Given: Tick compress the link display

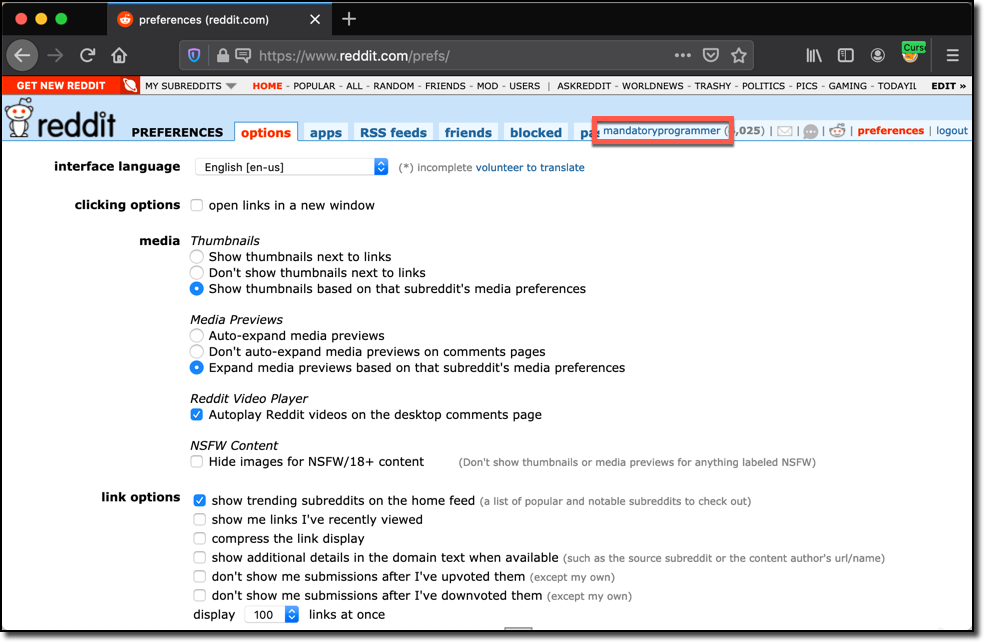Looking at the screenshot, I should click(200, 538).
